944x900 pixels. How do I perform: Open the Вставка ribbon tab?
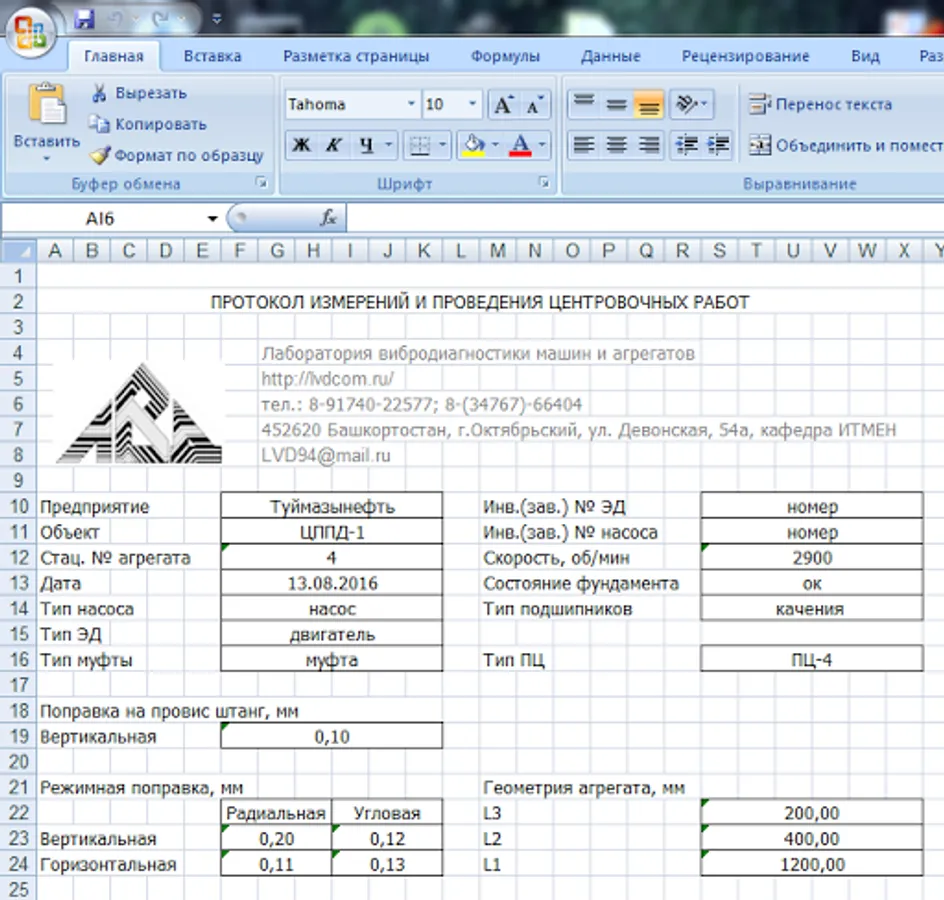[x=213, y=56]
